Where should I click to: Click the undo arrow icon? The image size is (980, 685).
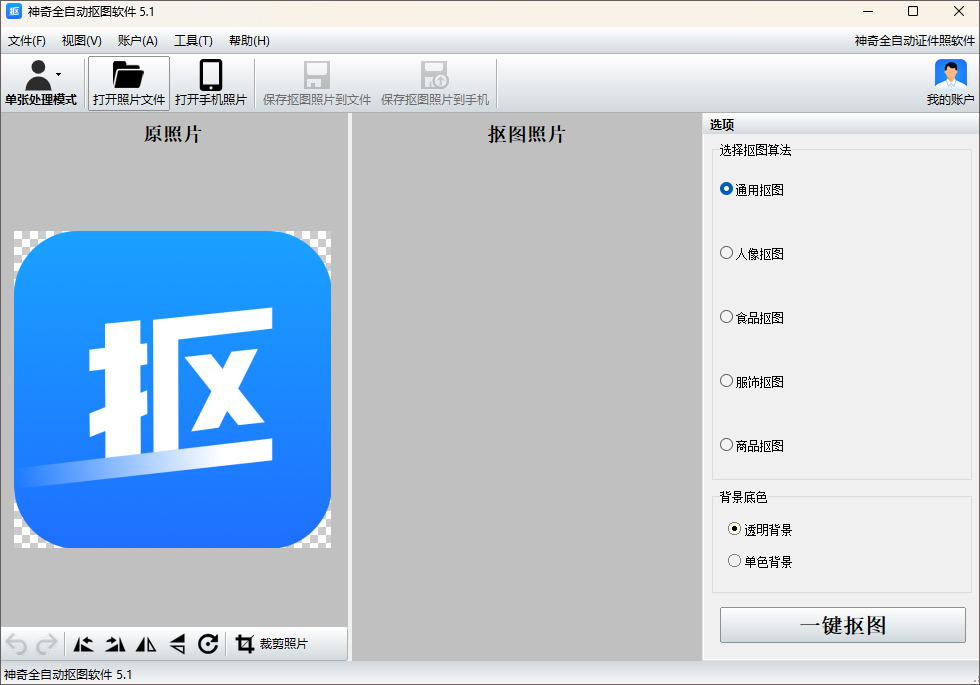pos(16,644)
